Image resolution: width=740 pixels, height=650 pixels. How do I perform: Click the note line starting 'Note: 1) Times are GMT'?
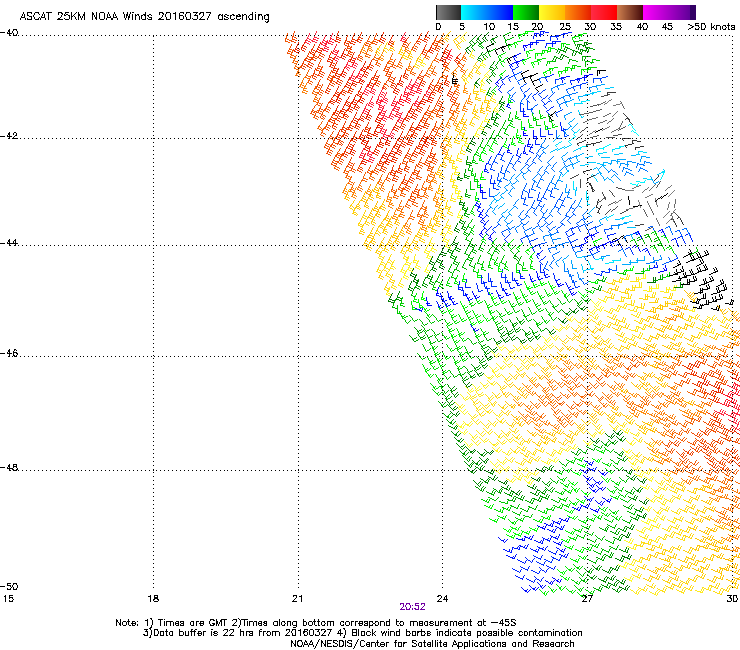tap(316, 623)
